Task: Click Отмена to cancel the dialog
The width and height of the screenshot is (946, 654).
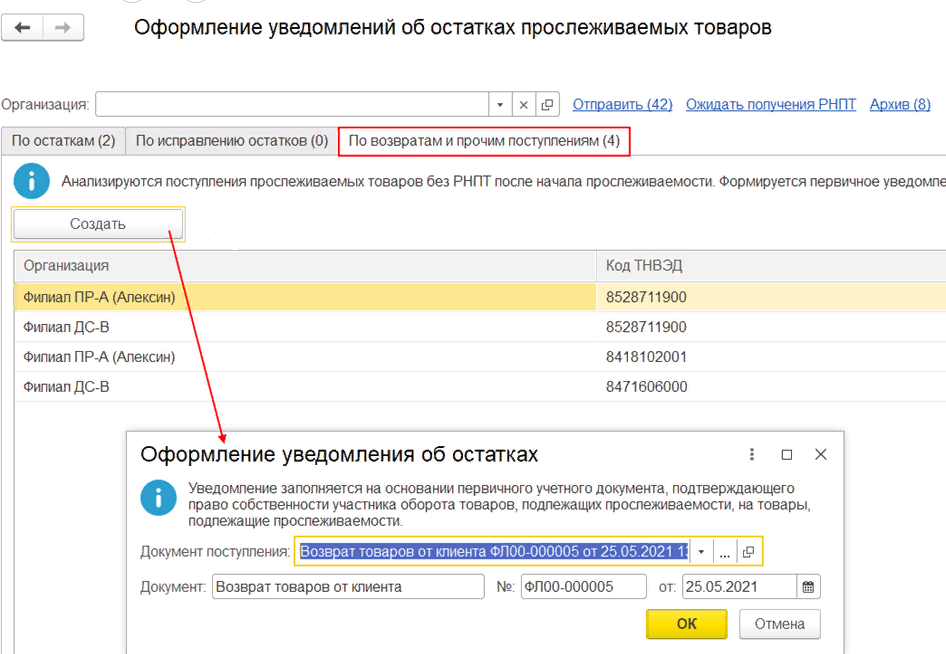Action: pos(779,624)
